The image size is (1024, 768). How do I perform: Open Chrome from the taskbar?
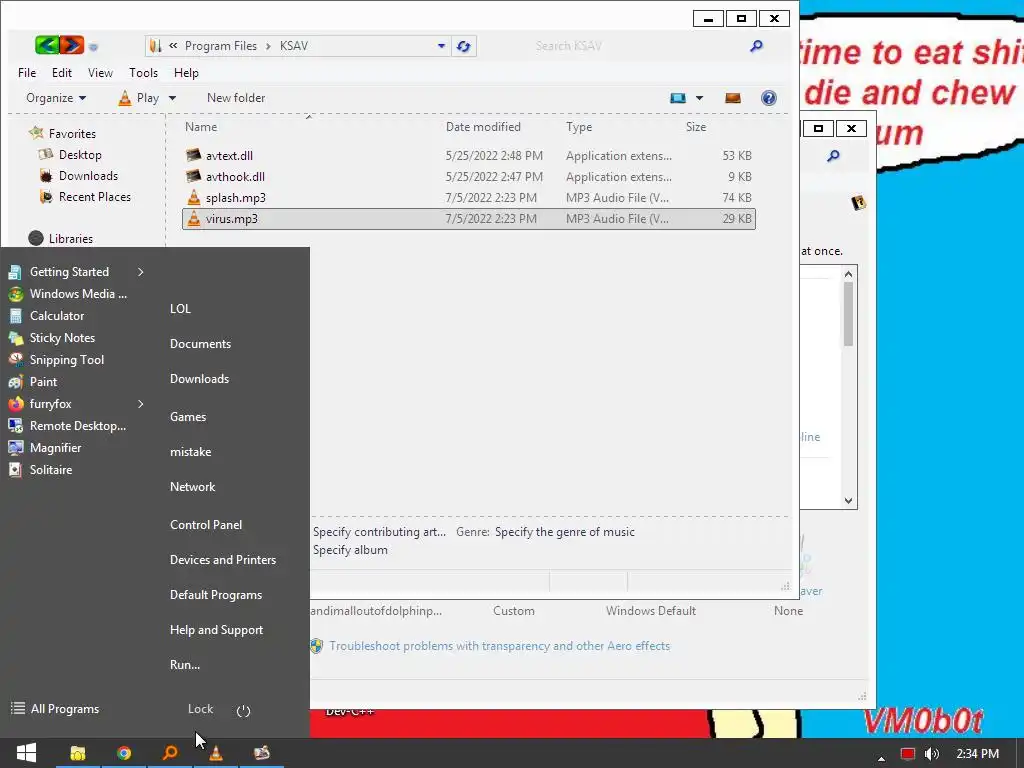(x=123, y=753)
